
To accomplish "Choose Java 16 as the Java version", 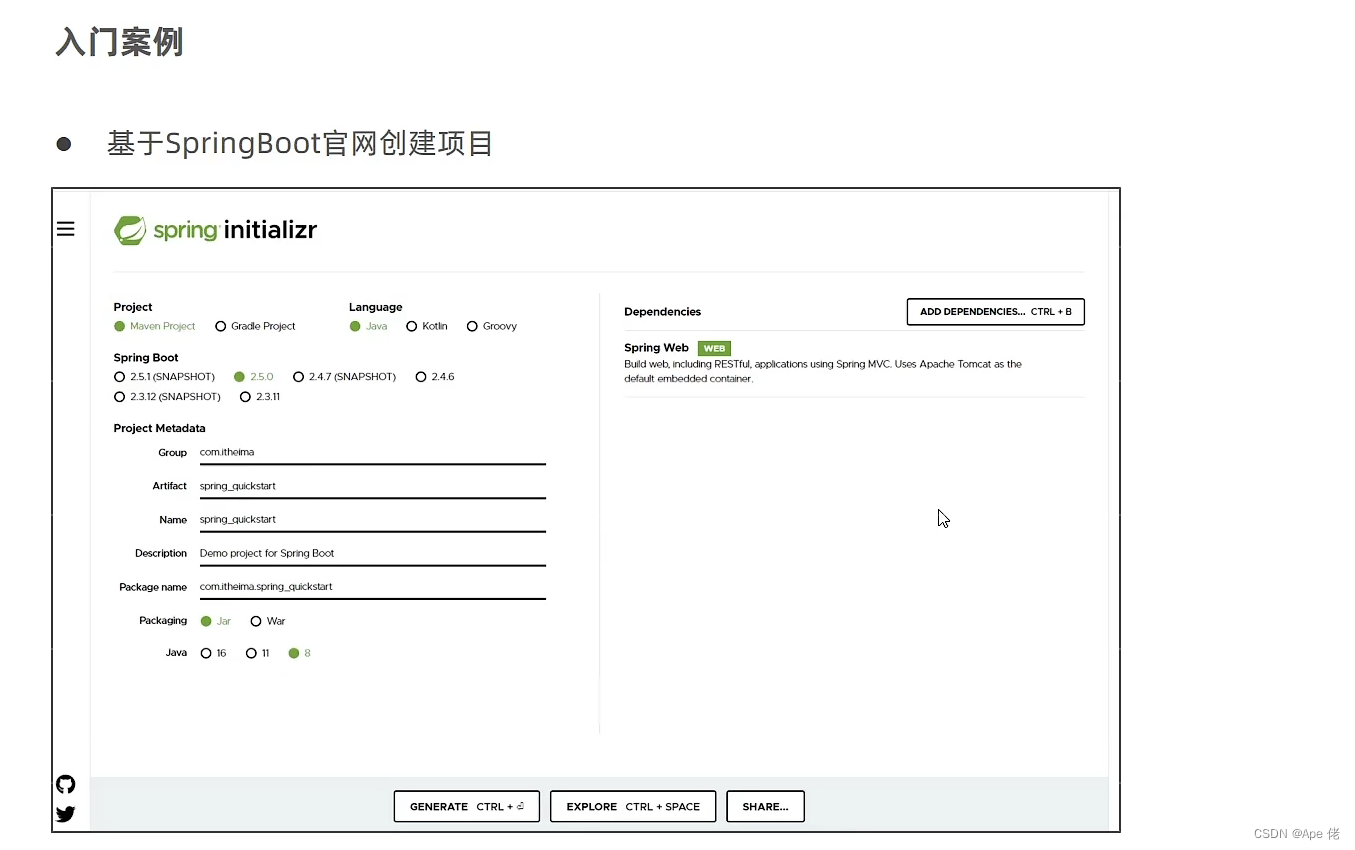I will 205,653.
